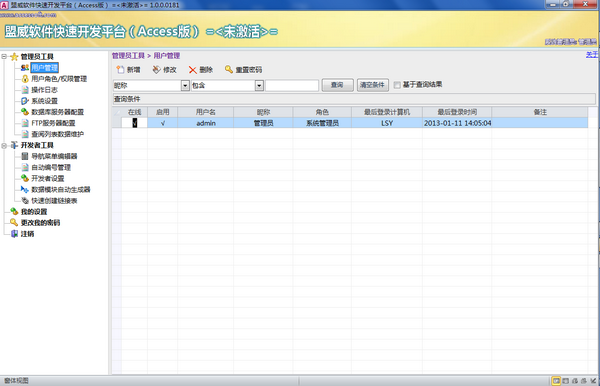Image resolution: width=600 pixels, height=386 pixels.
Task: Click 用户管理 in the breadcrumb
Action: [x=166, y=56]
